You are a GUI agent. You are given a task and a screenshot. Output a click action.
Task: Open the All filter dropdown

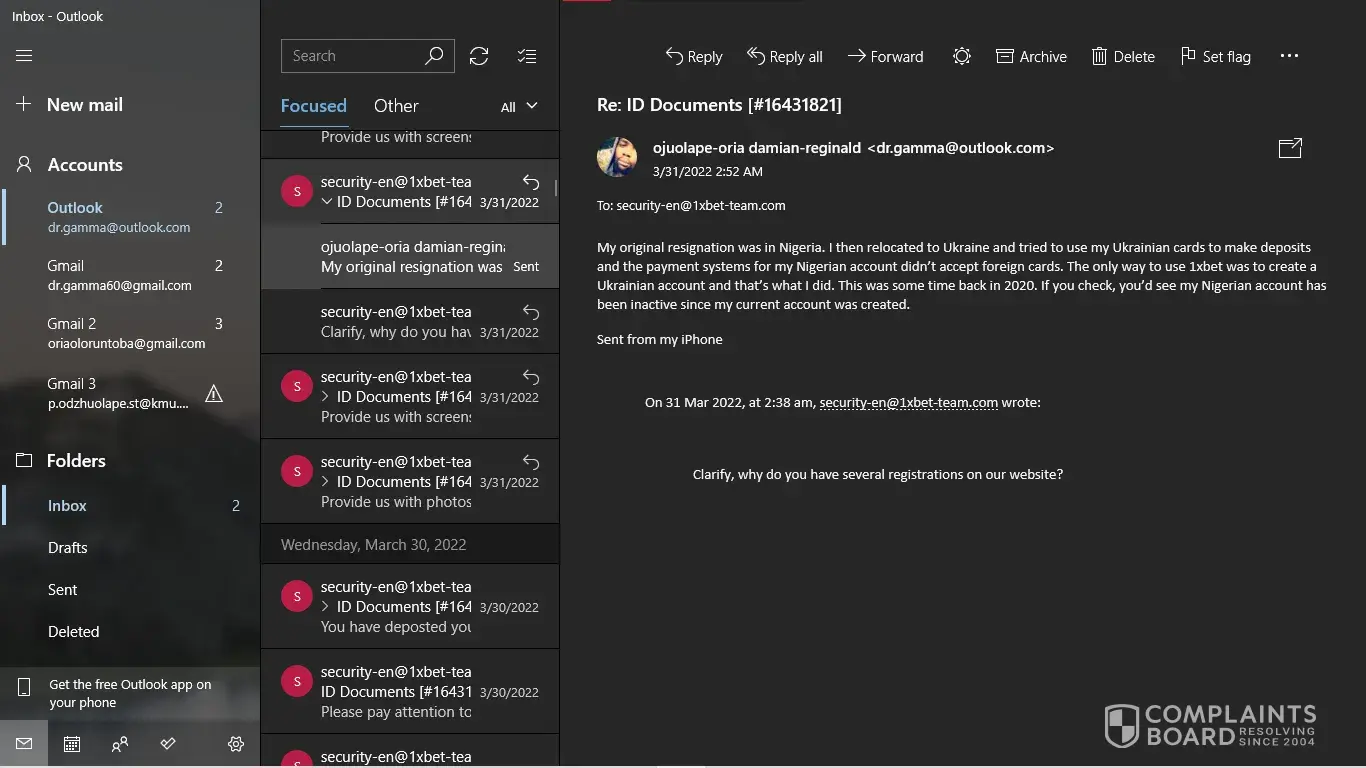519,106
